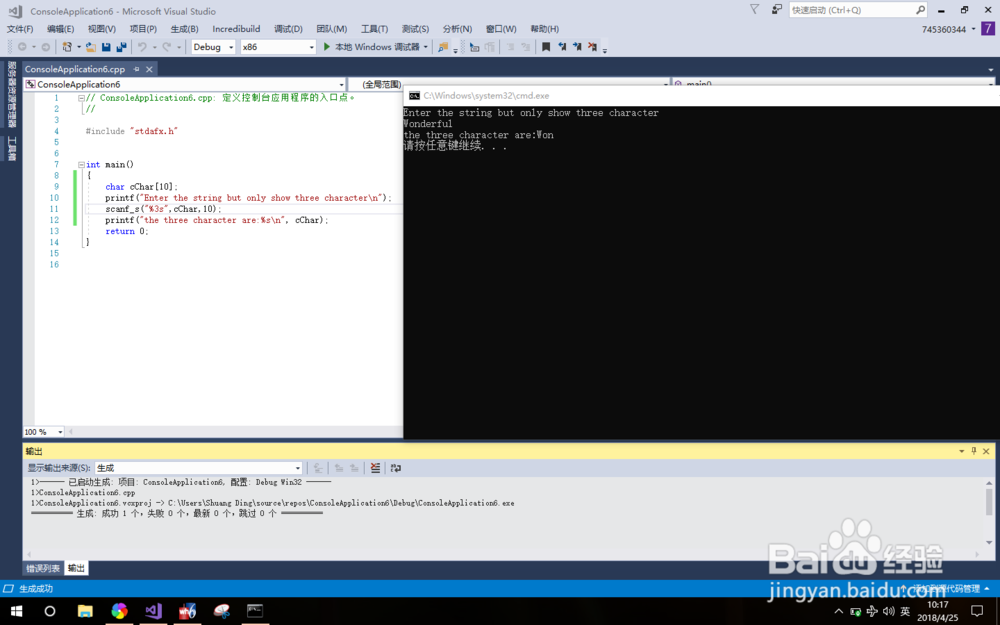Click the navigate backward arrow icon
The width and height of the screenshot is (1000, 625).
click(x=22, y=47)
